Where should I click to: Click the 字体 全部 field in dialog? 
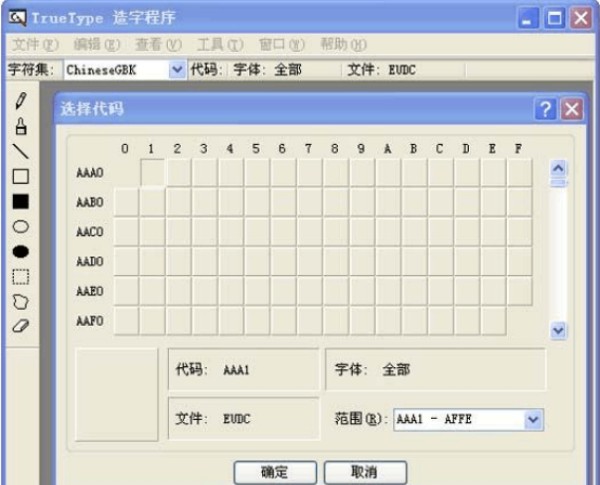point(435,369)
